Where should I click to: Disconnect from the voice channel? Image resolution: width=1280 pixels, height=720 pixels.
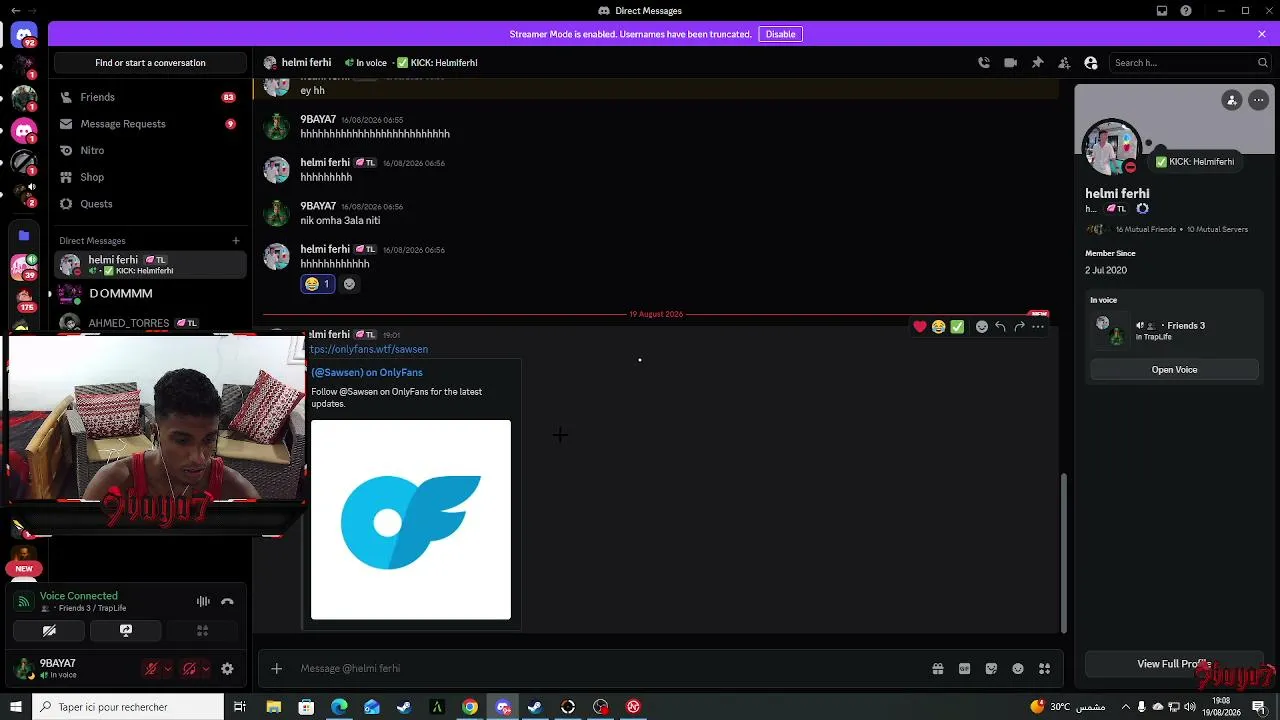(x=227, y=601)
